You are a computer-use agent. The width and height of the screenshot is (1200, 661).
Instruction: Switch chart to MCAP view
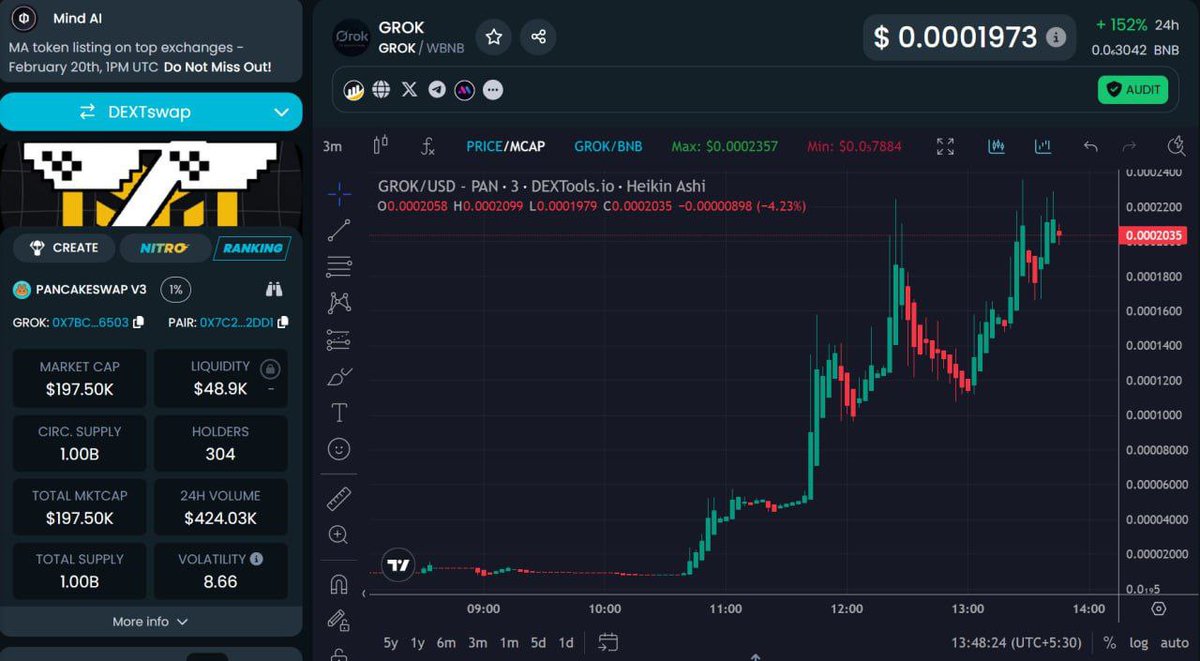[x=526, y=146]
